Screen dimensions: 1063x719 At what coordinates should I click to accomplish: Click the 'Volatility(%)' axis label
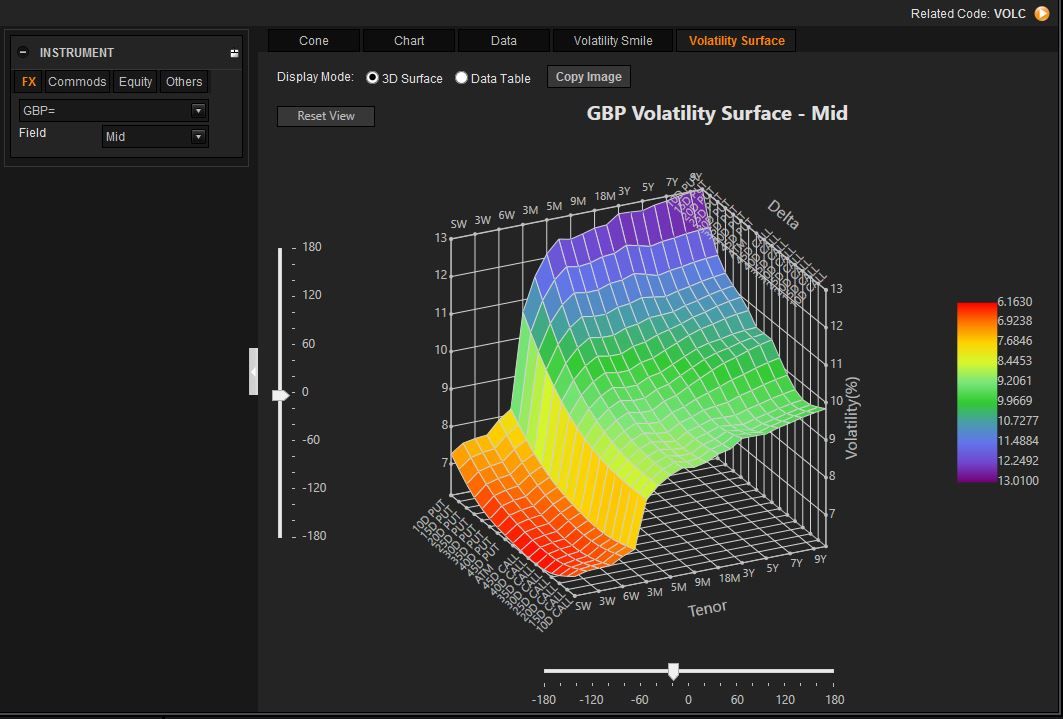tap(851, 419)
